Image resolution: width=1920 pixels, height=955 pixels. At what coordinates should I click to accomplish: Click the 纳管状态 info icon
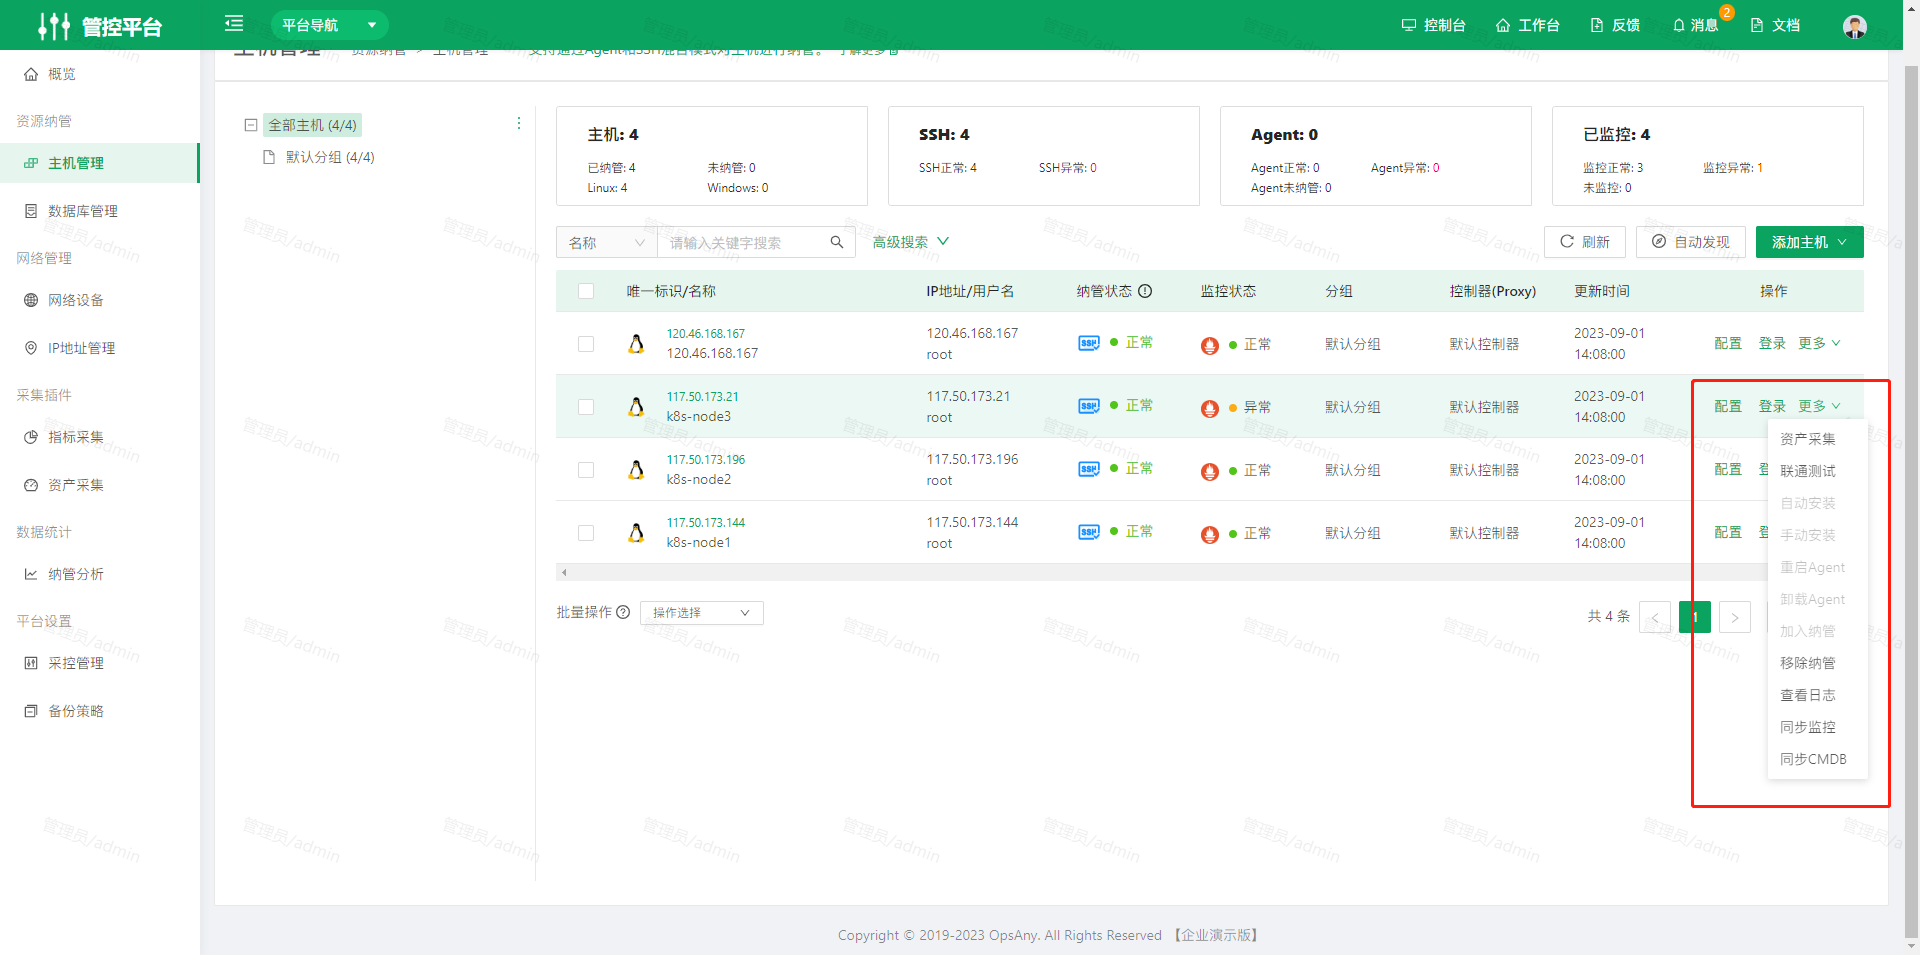click(1145, 291)
